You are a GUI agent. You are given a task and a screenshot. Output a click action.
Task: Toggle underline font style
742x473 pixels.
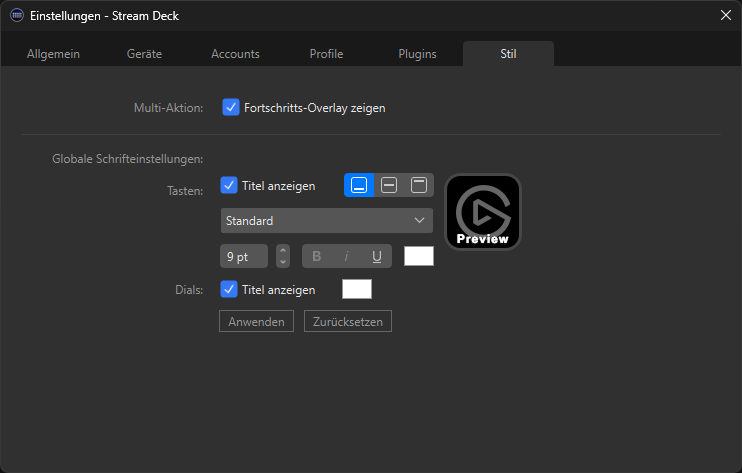(377, 256)
